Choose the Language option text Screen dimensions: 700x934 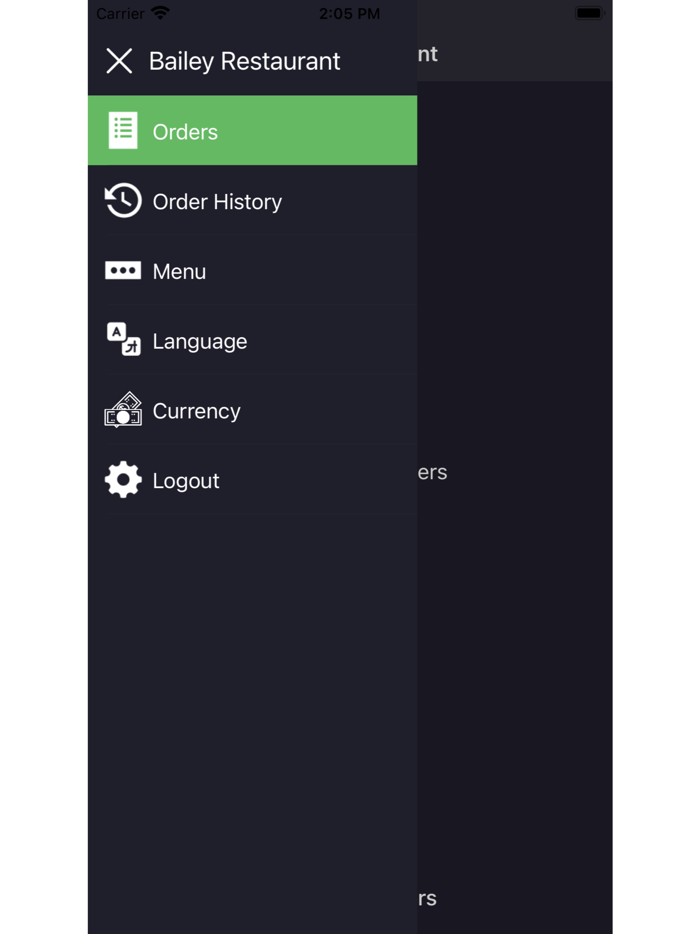pyautogui.click(x=200, y=342)
